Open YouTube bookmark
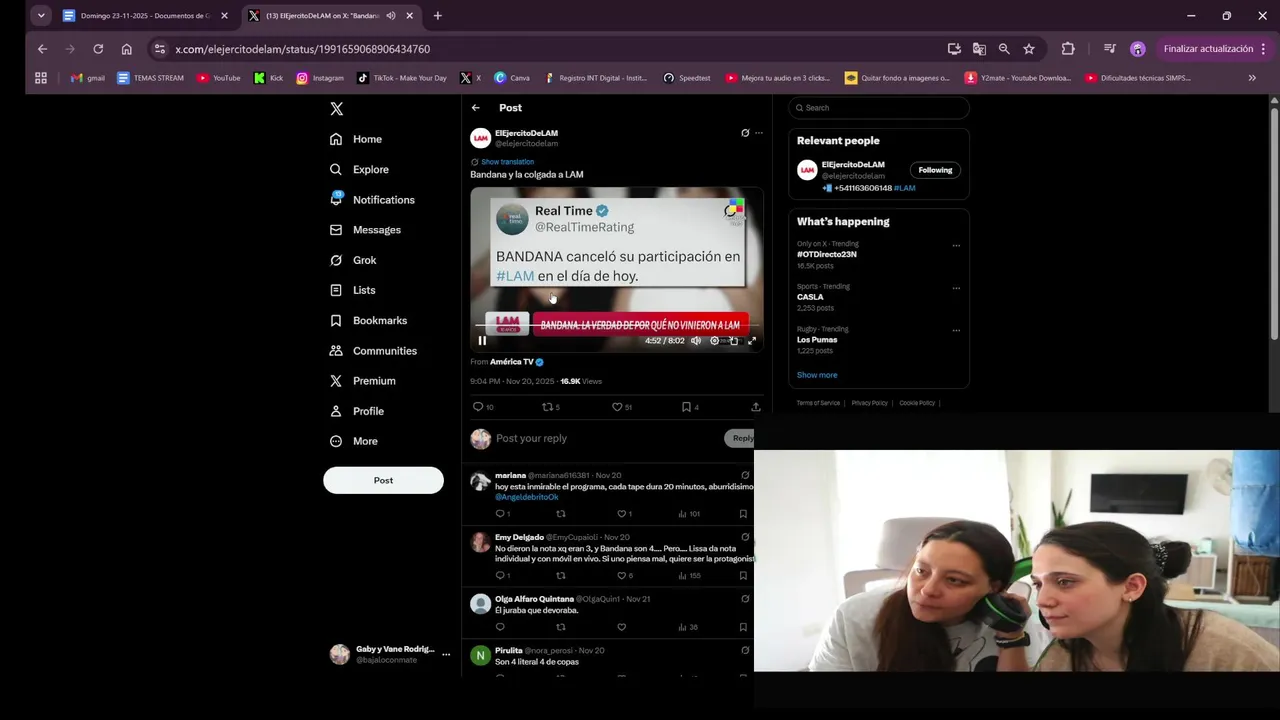1280x720 pixels. (219, 78)
